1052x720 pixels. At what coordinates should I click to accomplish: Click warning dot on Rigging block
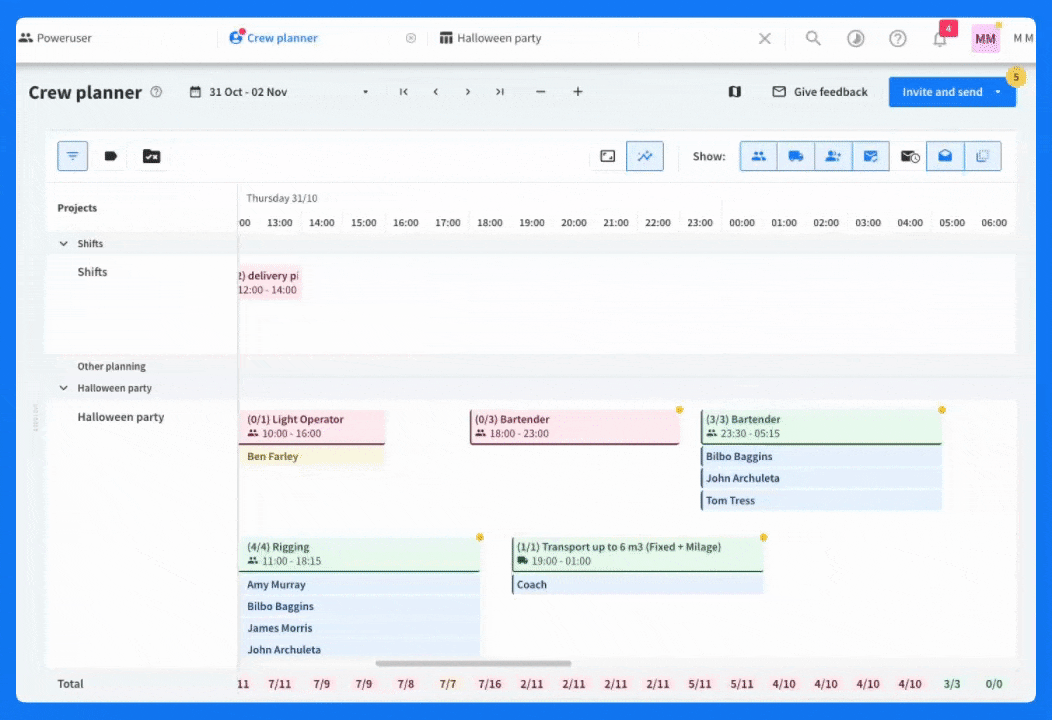pyautogui.click(x=480, y=537)
